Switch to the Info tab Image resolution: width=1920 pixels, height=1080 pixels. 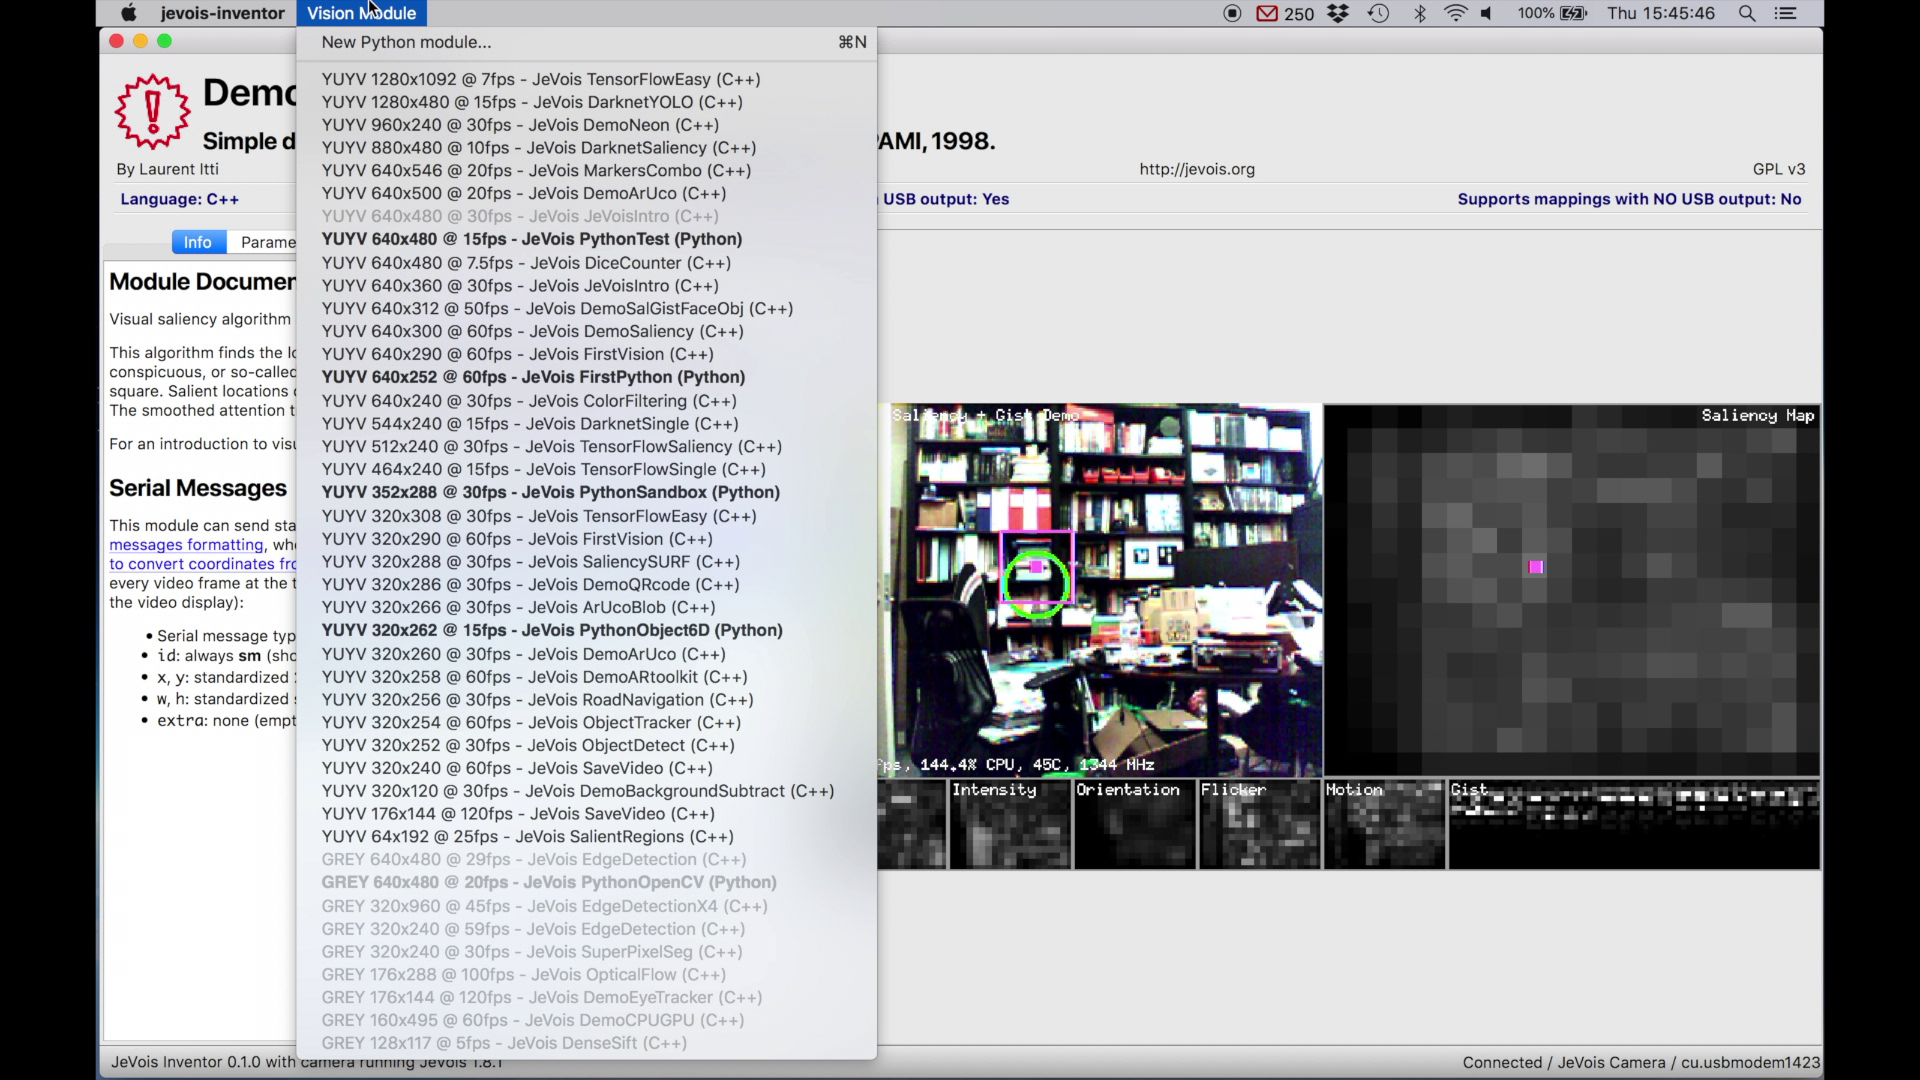pos(198,242)
